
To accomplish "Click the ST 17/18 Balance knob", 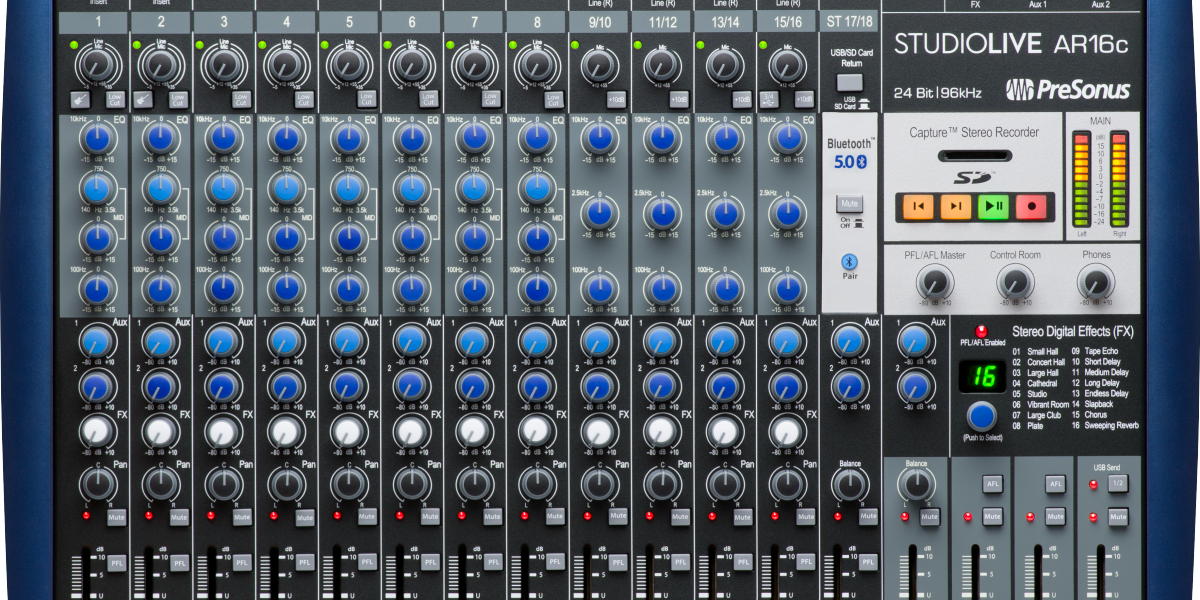I will [x=849, y=484].
